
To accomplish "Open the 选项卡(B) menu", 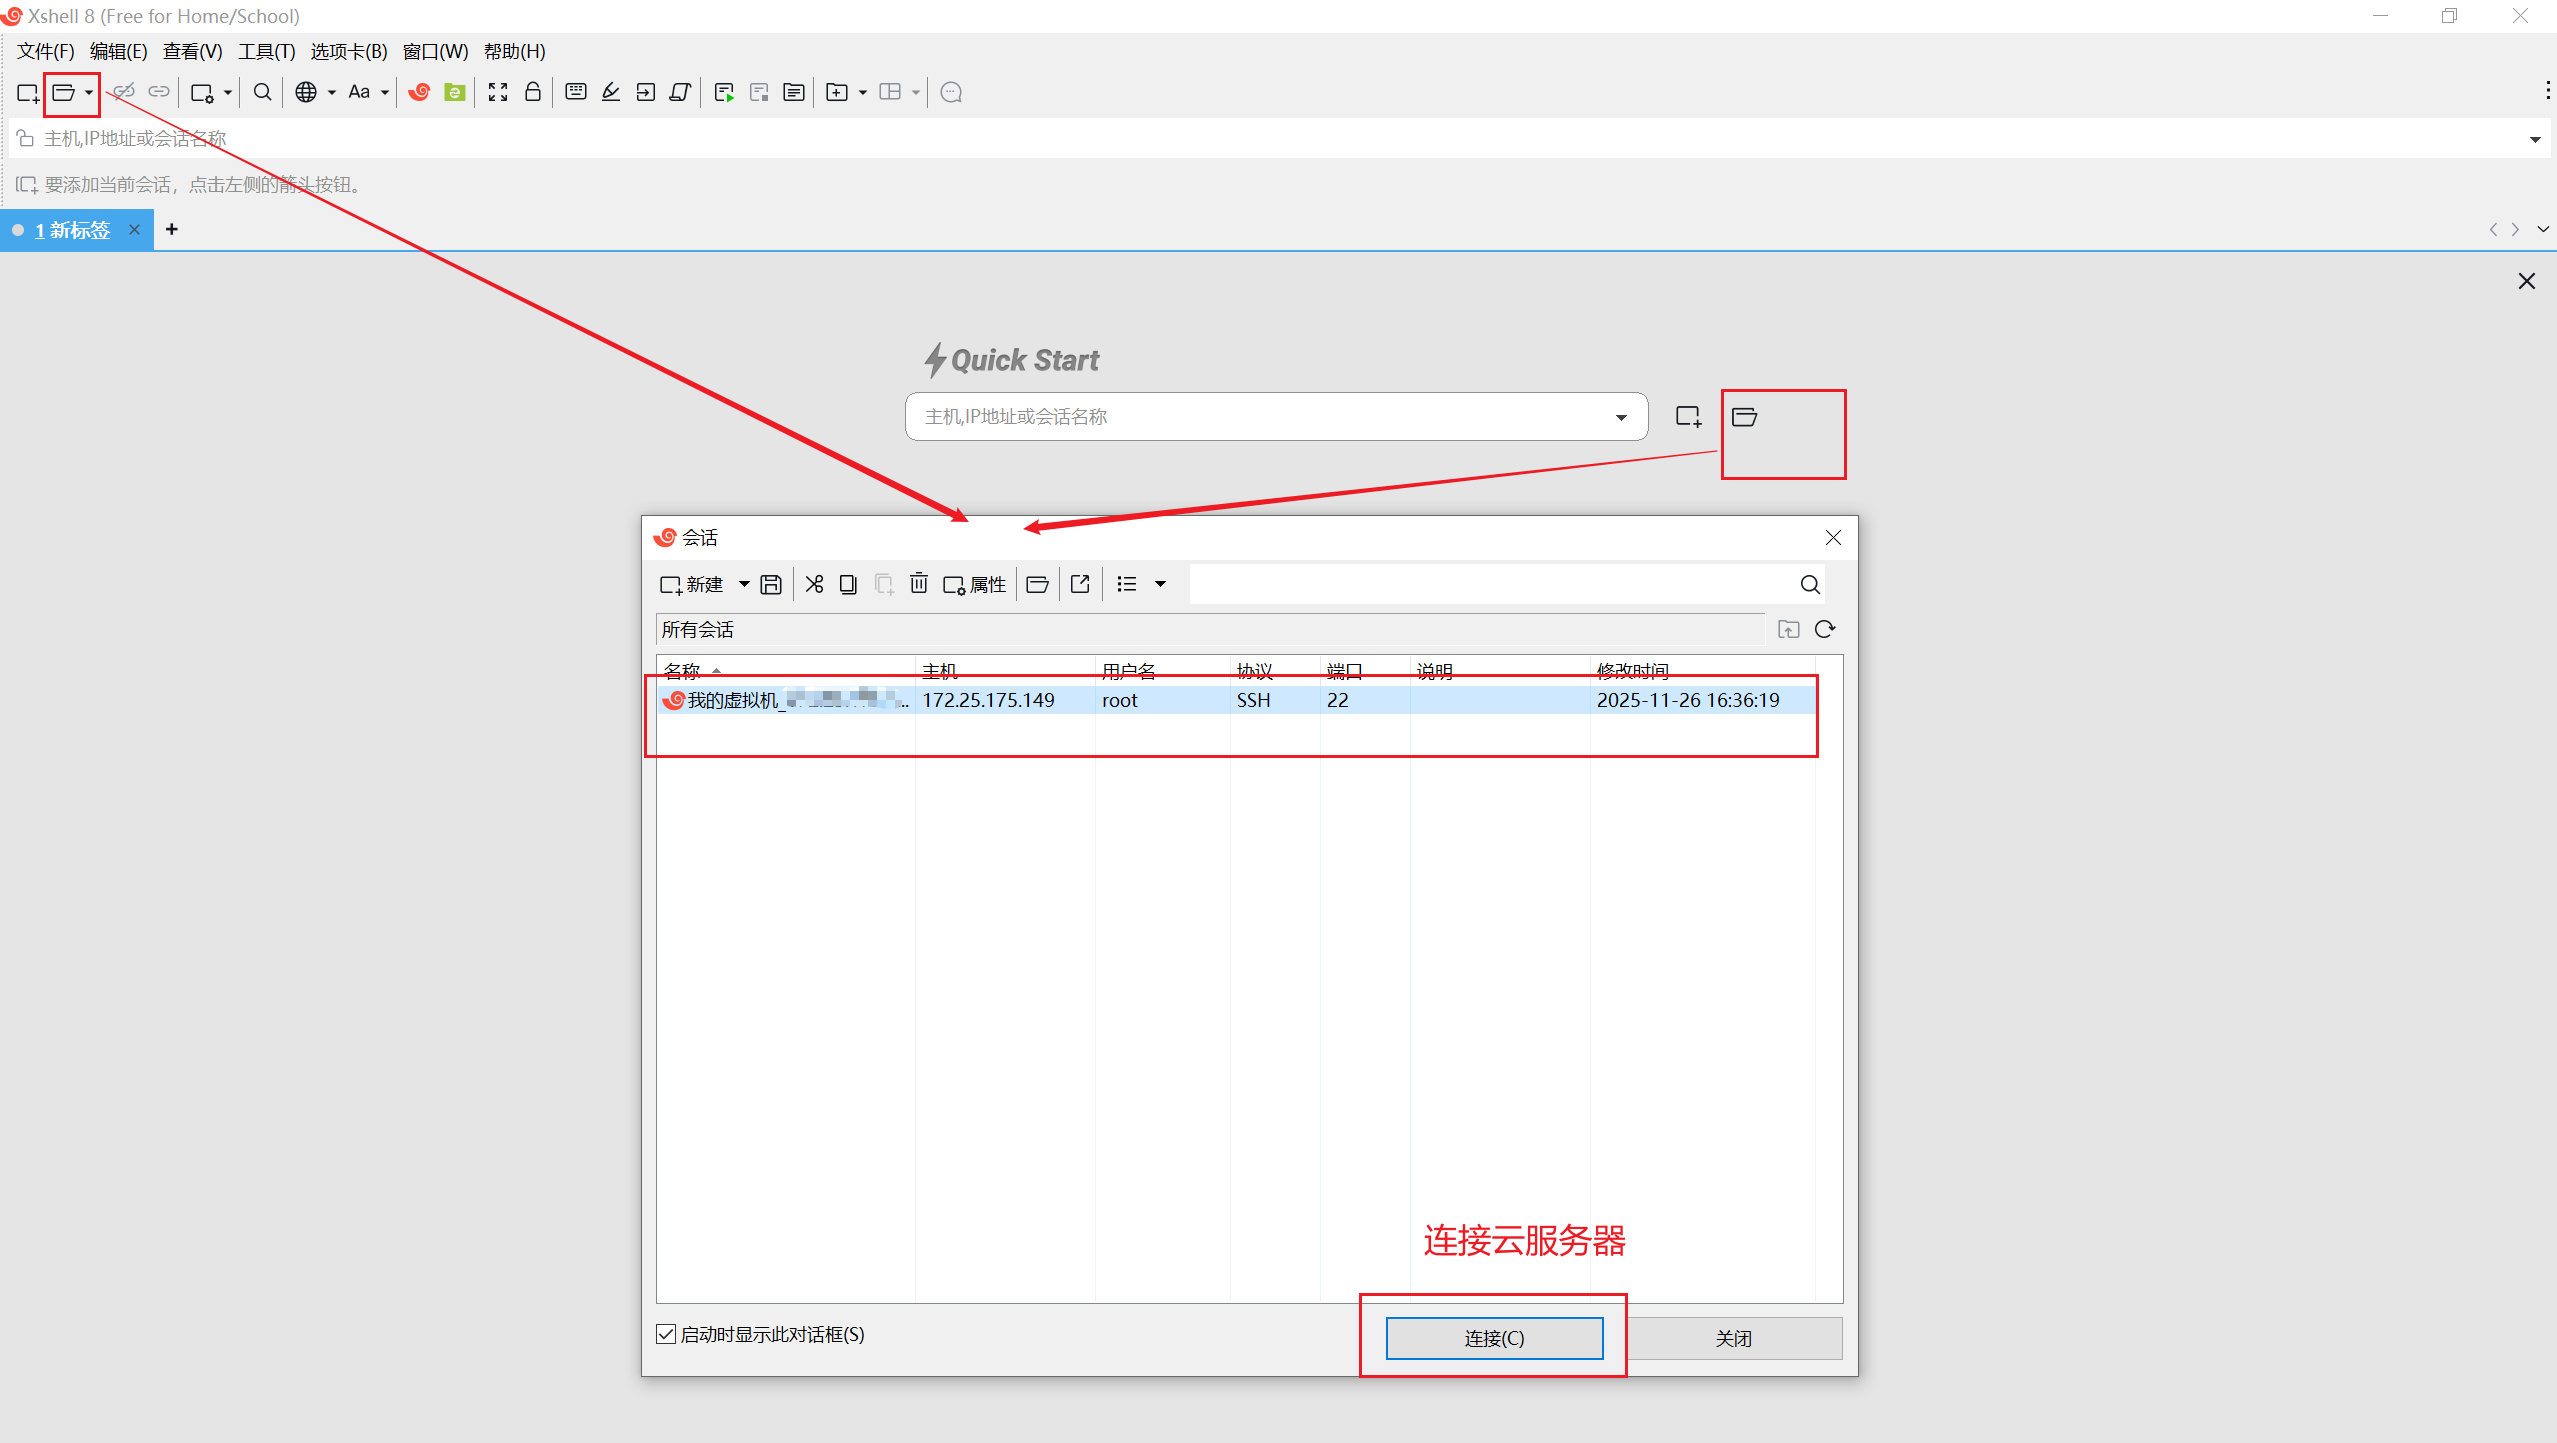I will tap(349, 51).
